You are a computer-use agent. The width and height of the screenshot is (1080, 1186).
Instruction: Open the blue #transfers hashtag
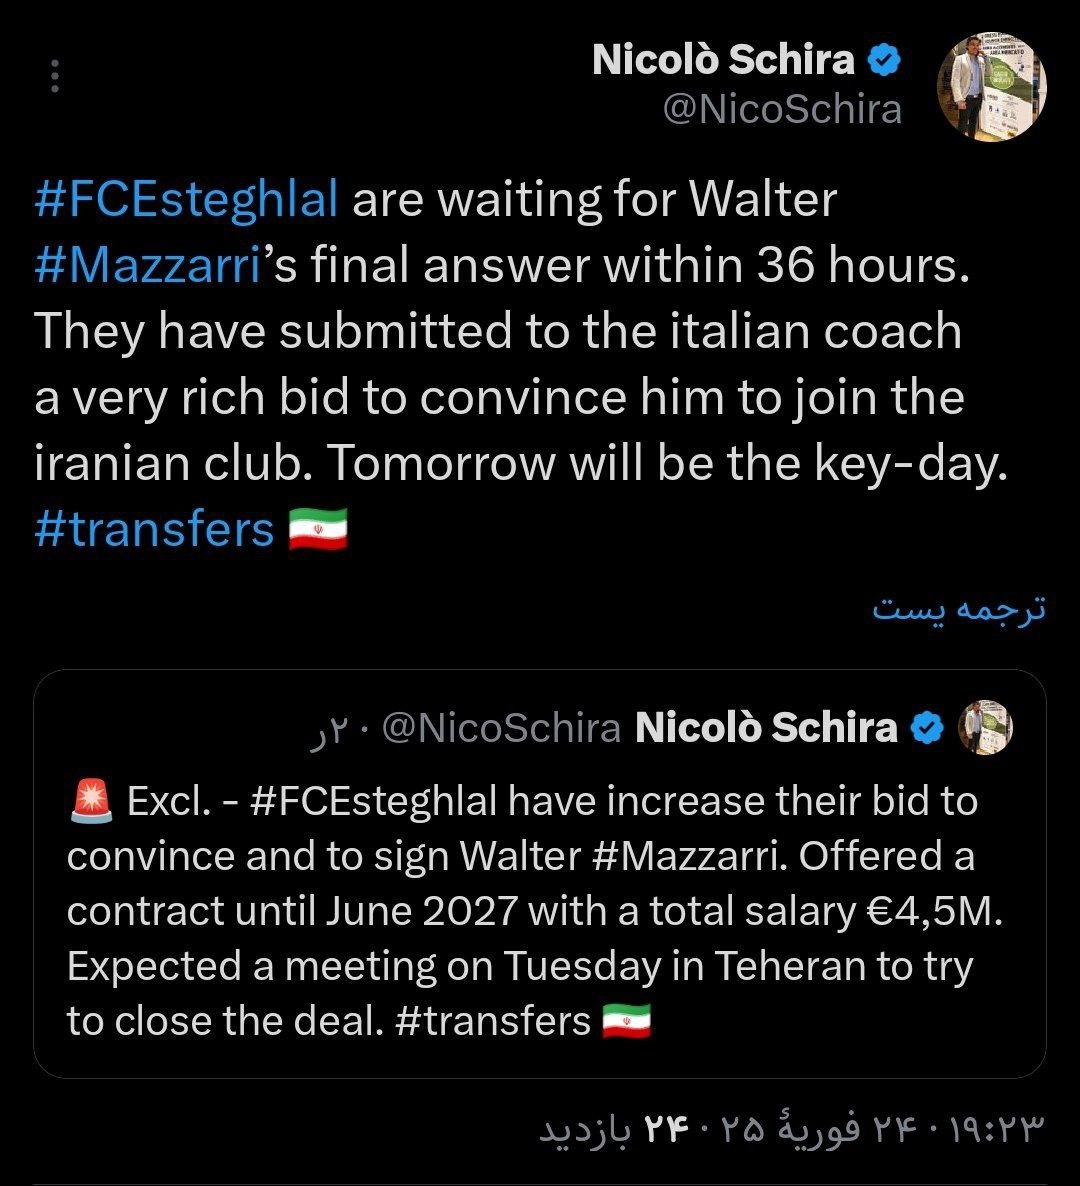point(154,529)
